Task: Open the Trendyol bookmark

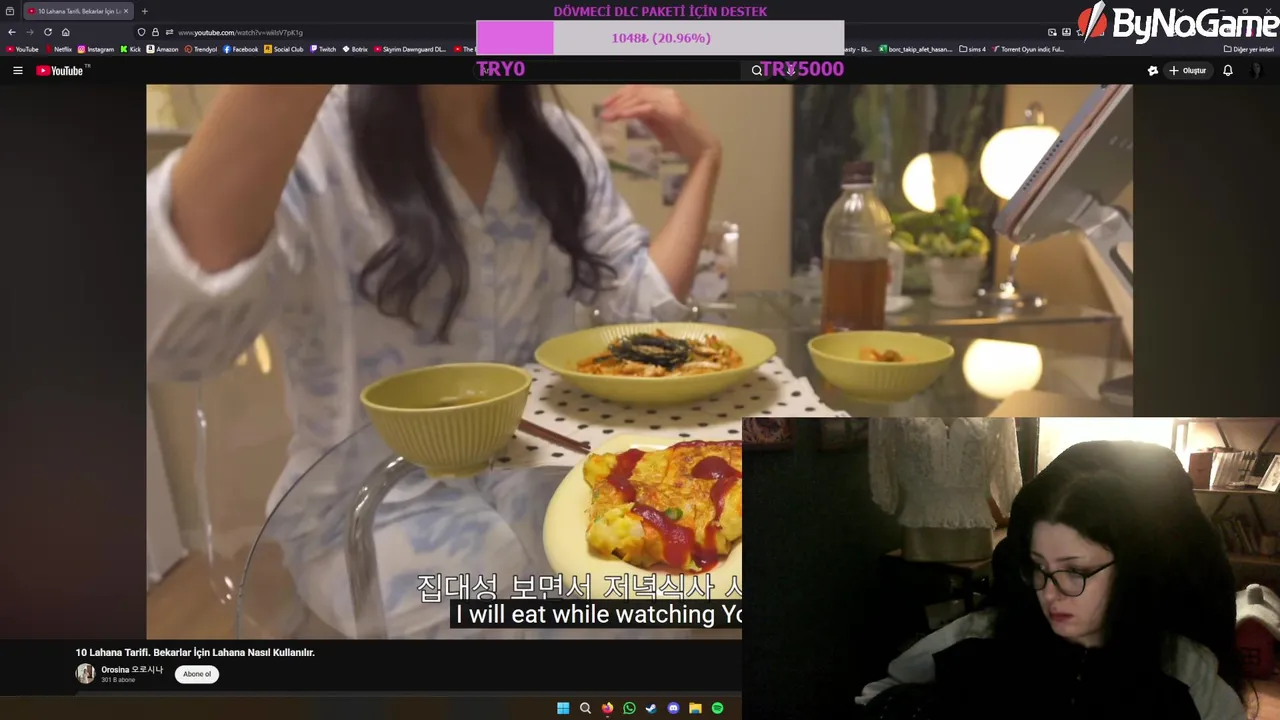Action: click(x=201, y=49)
